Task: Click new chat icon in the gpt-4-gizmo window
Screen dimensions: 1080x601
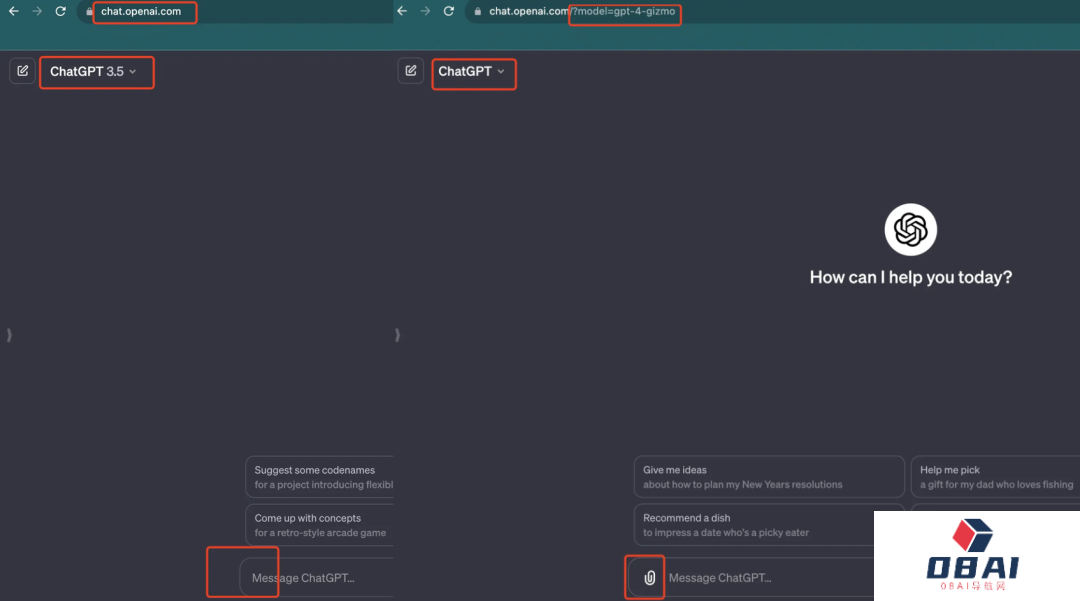Action: point(410,72)
